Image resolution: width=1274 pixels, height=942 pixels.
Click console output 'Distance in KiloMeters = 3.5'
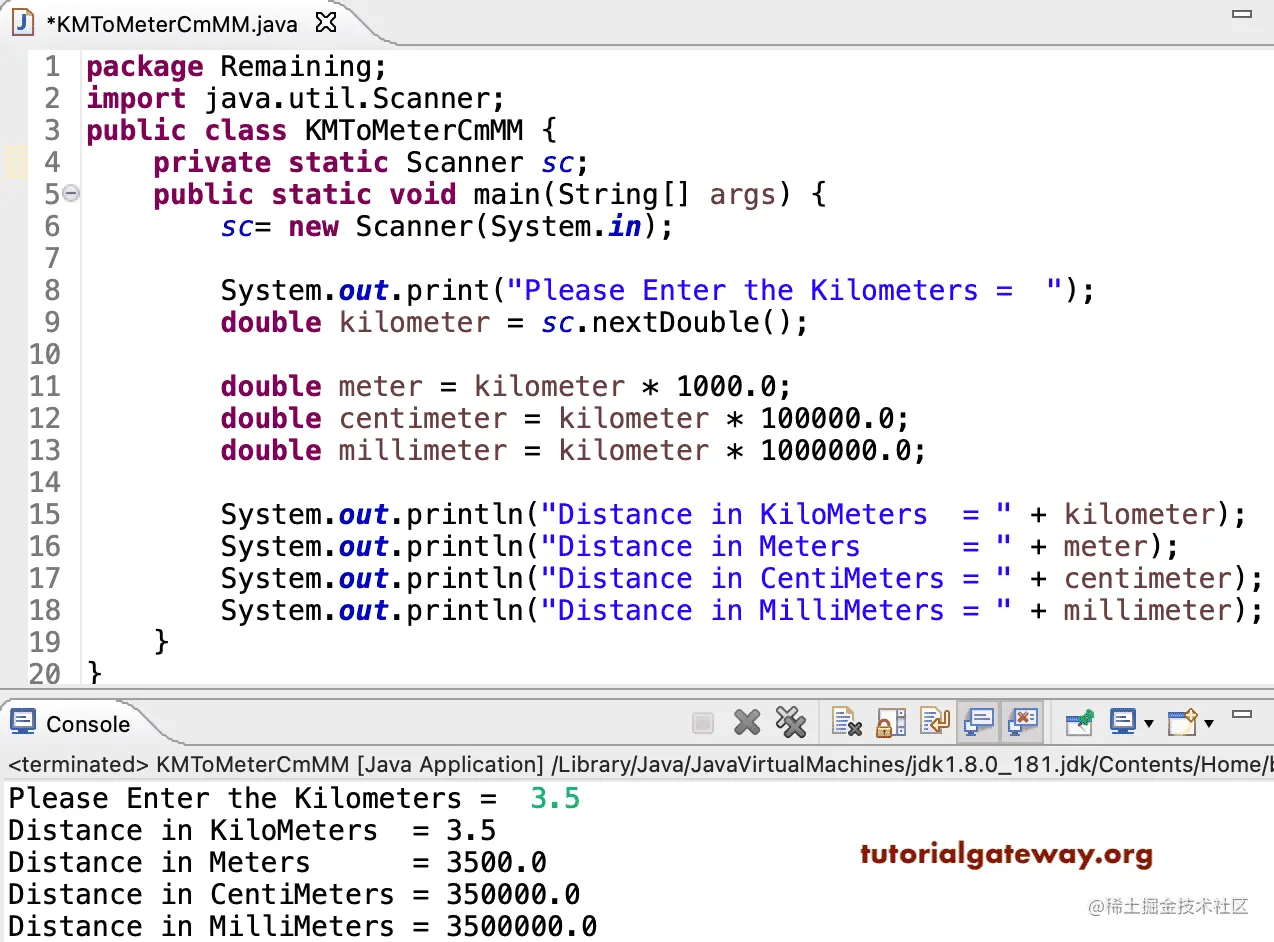click(x=252, y=831)
